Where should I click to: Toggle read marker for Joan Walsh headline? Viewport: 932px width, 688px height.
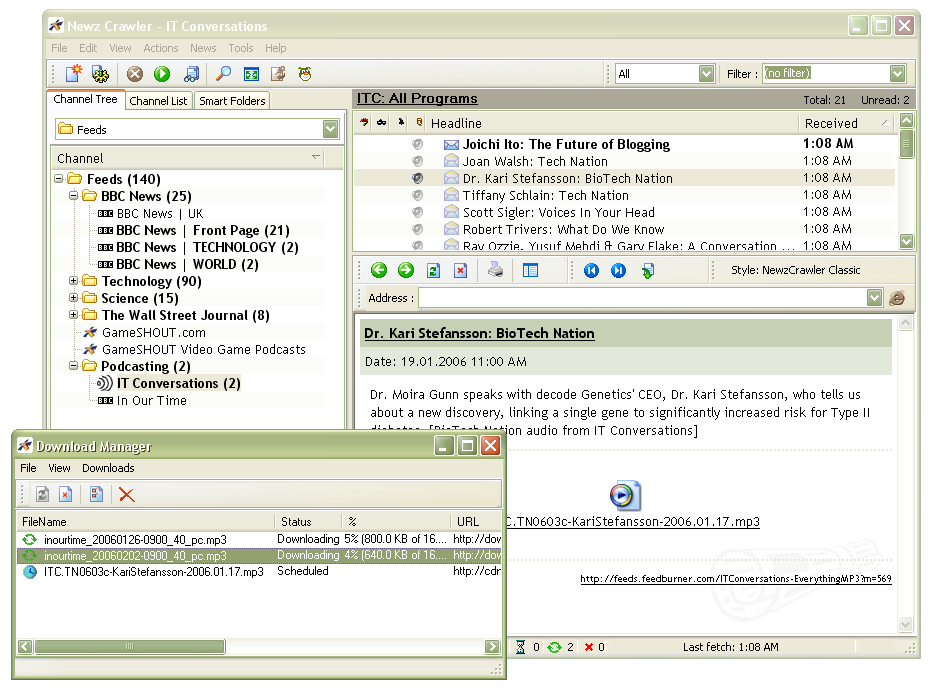coord(418,161)
